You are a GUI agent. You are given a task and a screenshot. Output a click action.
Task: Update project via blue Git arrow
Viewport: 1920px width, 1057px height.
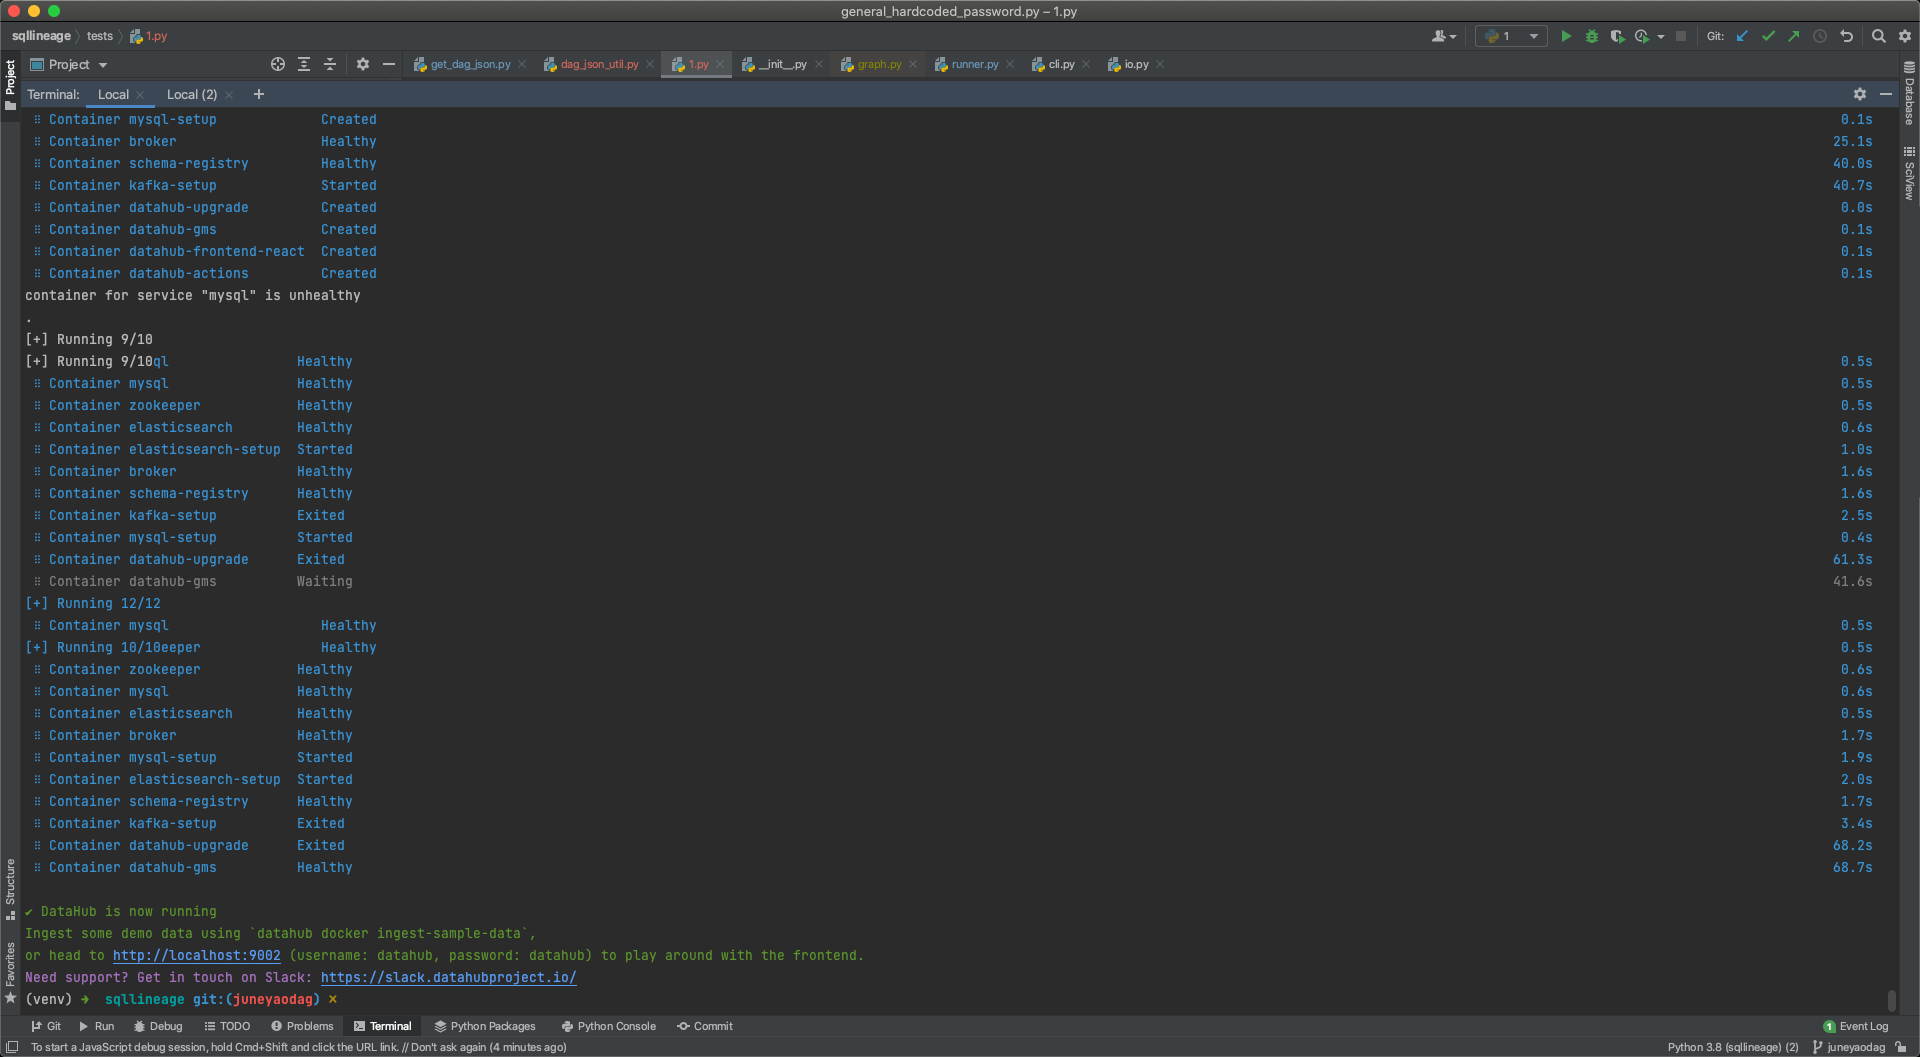pos(1742,36)
